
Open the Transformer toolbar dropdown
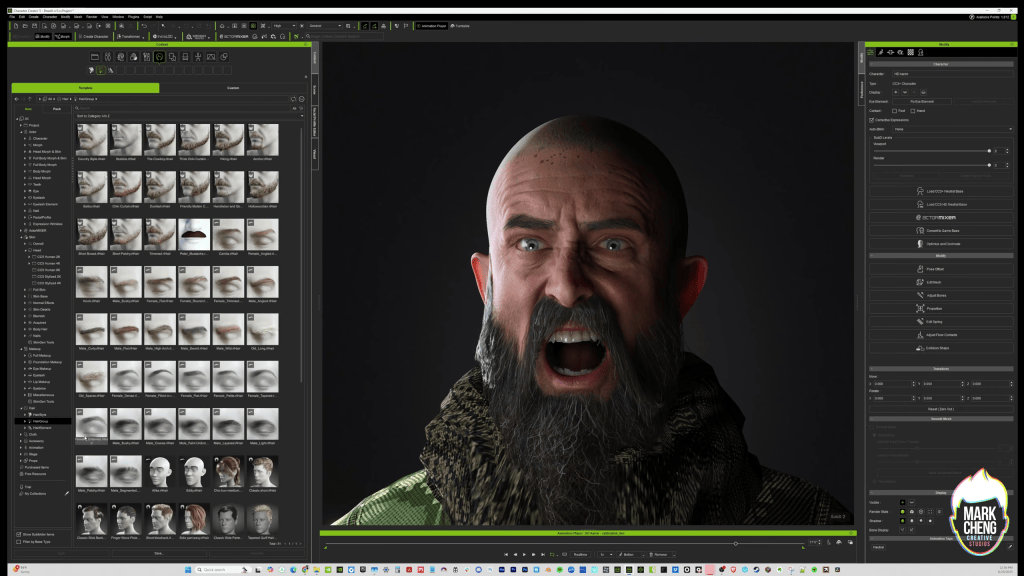pos(129,37)
